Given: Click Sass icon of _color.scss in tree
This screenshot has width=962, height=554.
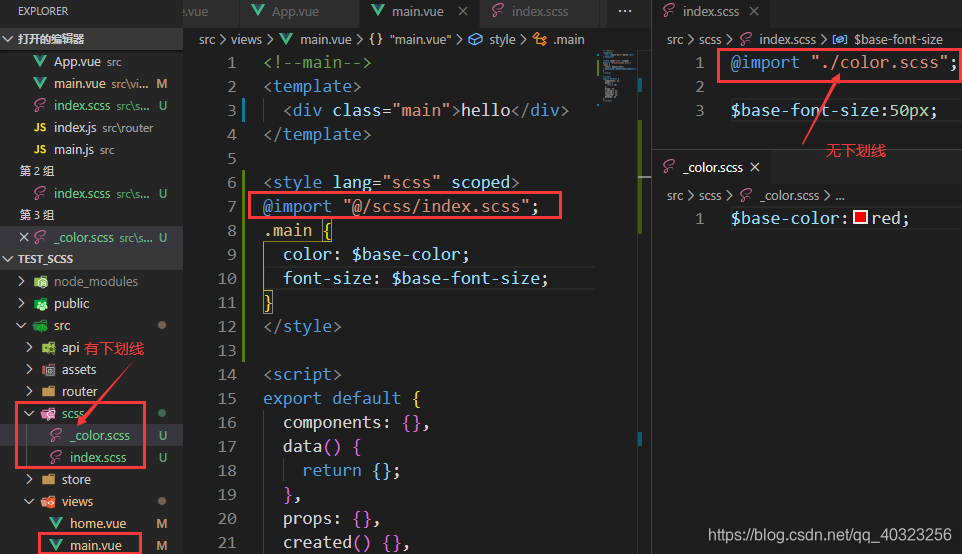Looking at the screenshot, I should click(56, 436).
